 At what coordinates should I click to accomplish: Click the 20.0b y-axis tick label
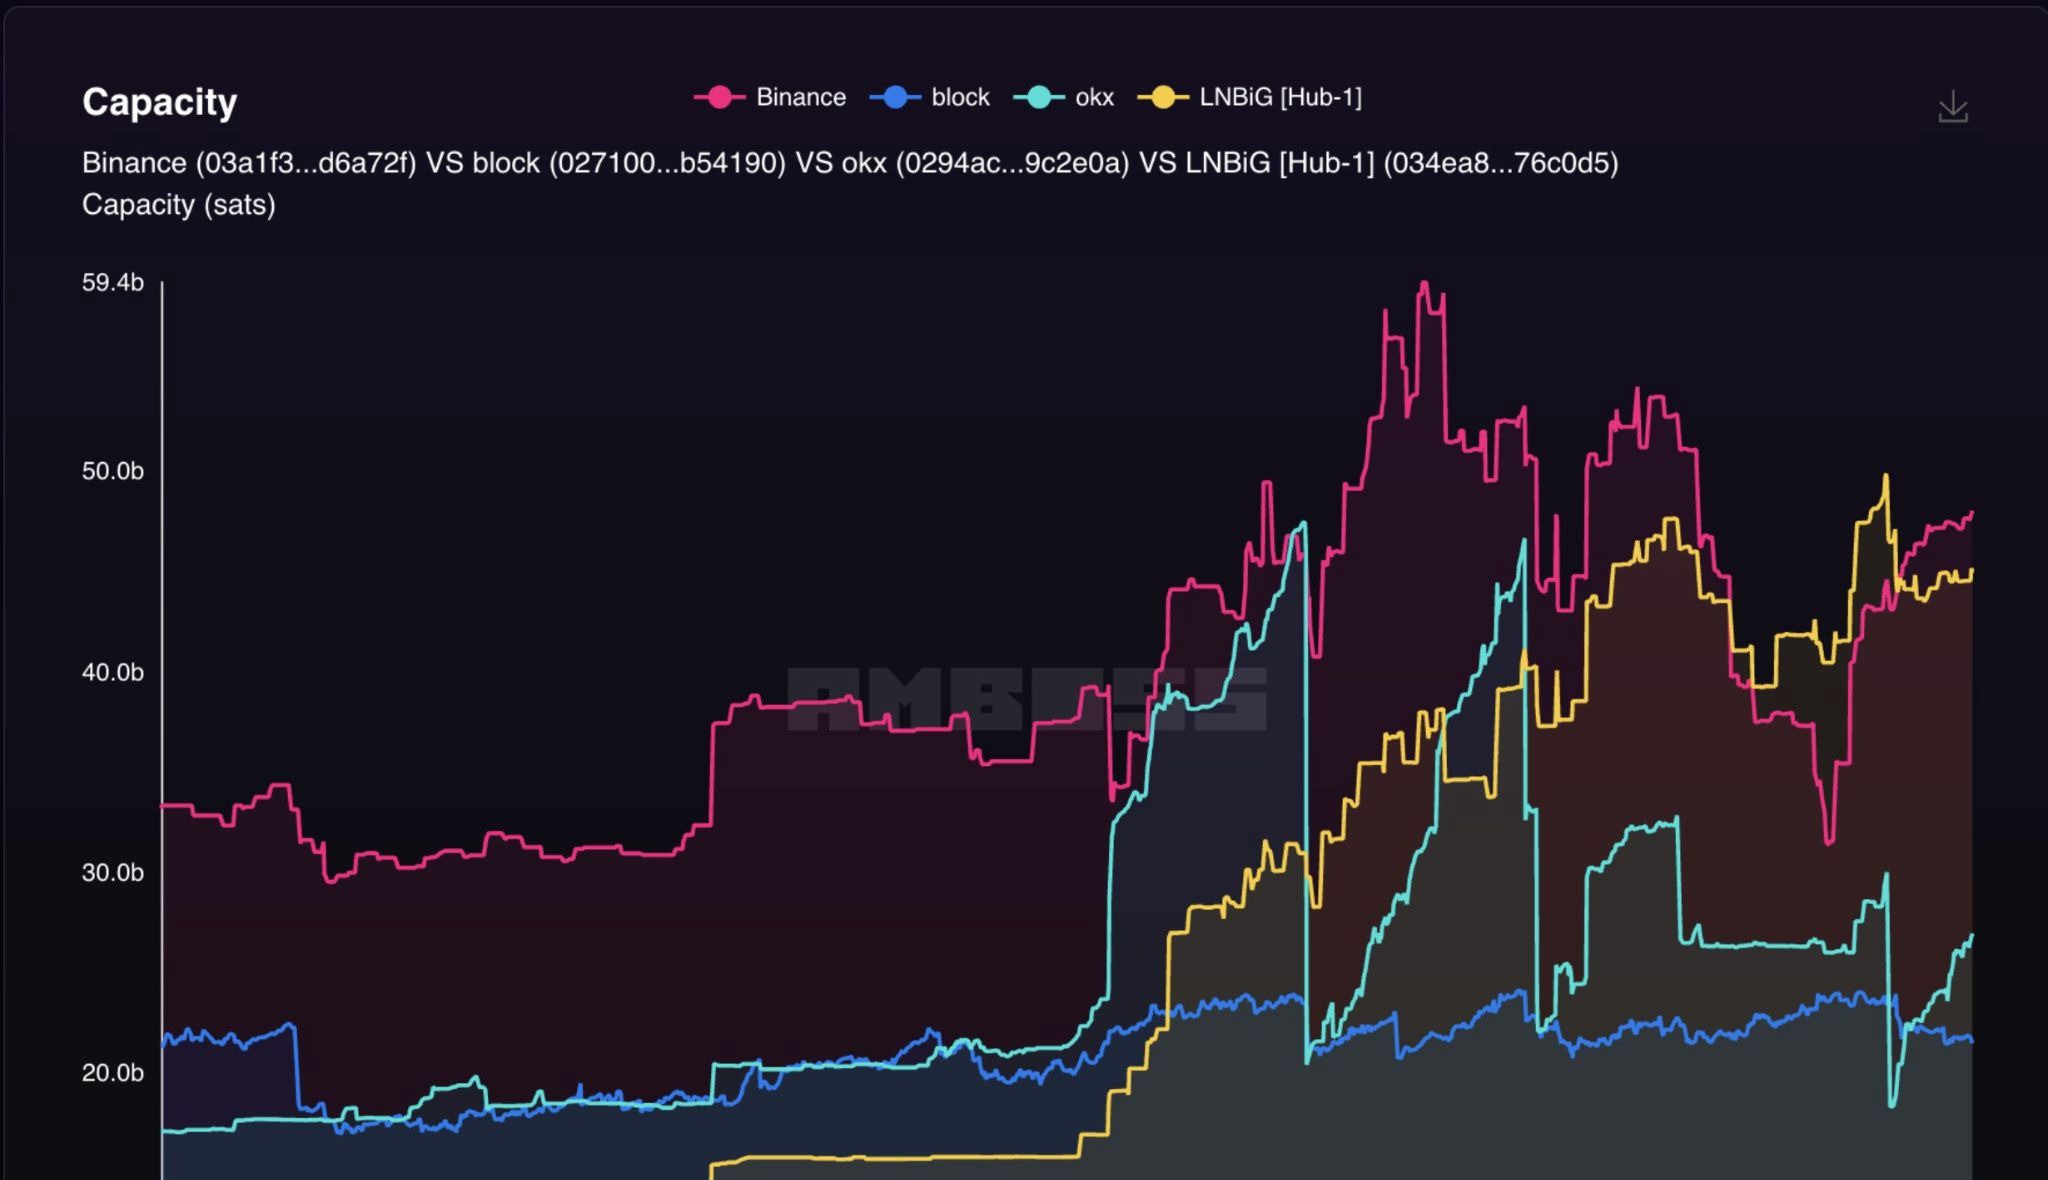[113, 1073]
